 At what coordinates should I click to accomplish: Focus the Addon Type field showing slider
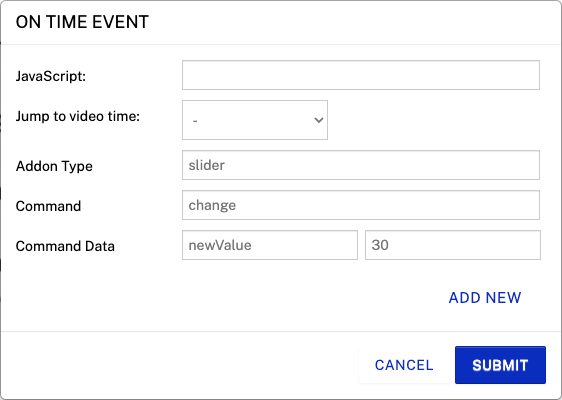click(361, 165)
